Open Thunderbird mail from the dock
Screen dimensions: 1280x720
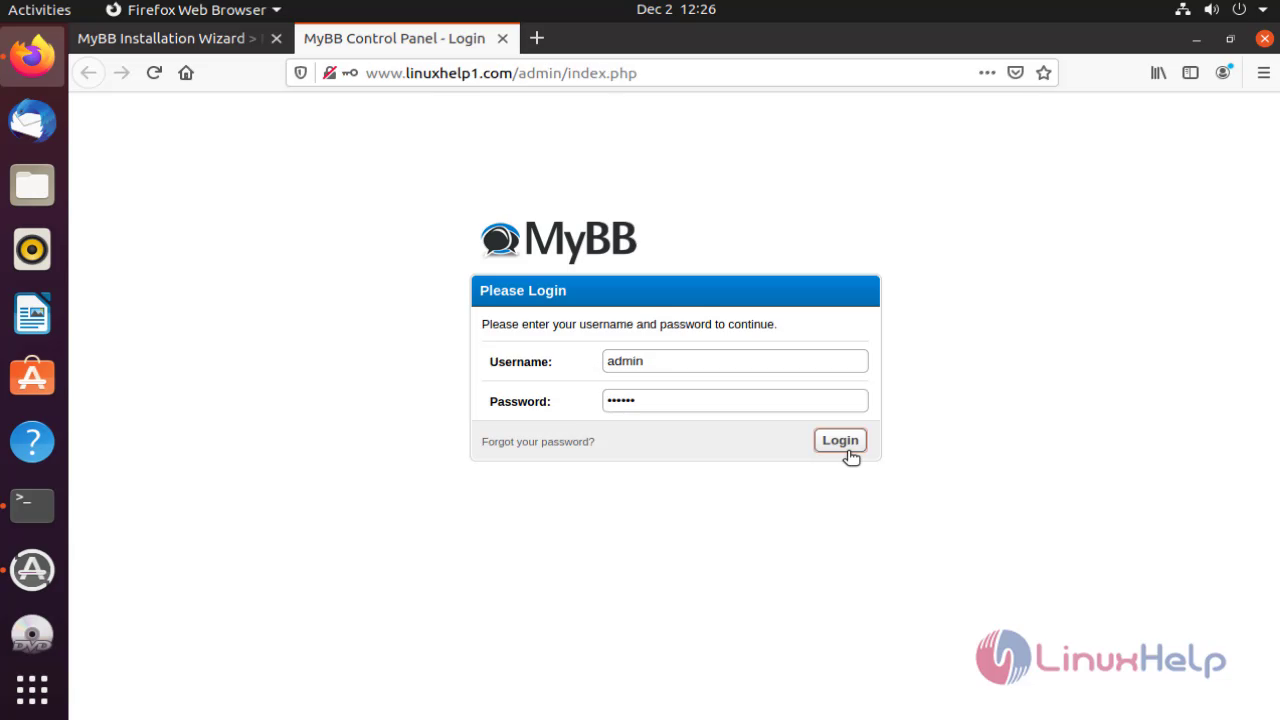click(x=33, y=121)
